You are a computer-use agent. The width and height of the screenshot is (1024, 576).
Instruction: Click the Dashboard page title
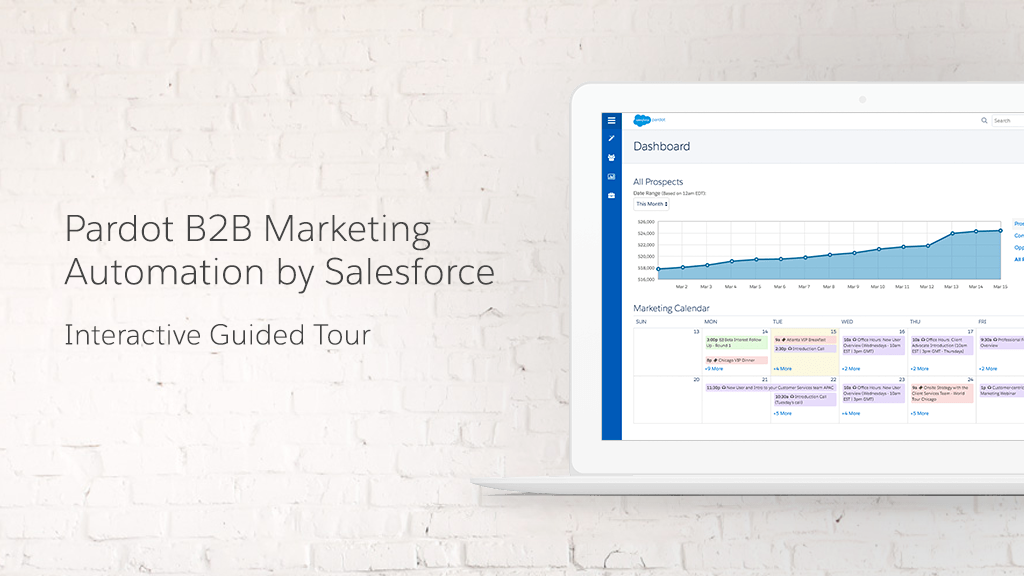(x=662, y=146)
